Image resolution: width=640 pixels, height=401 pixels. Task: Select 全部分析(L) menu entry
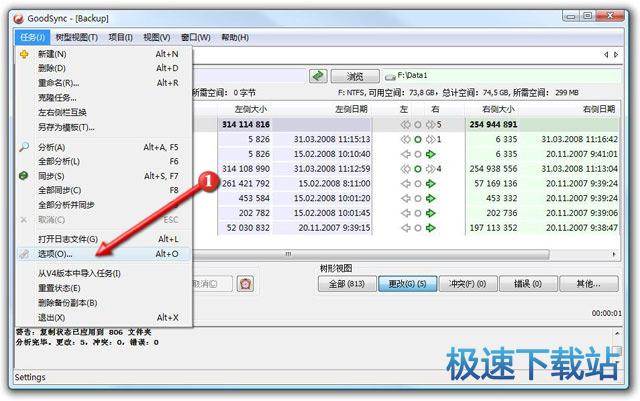coord(103,161)
